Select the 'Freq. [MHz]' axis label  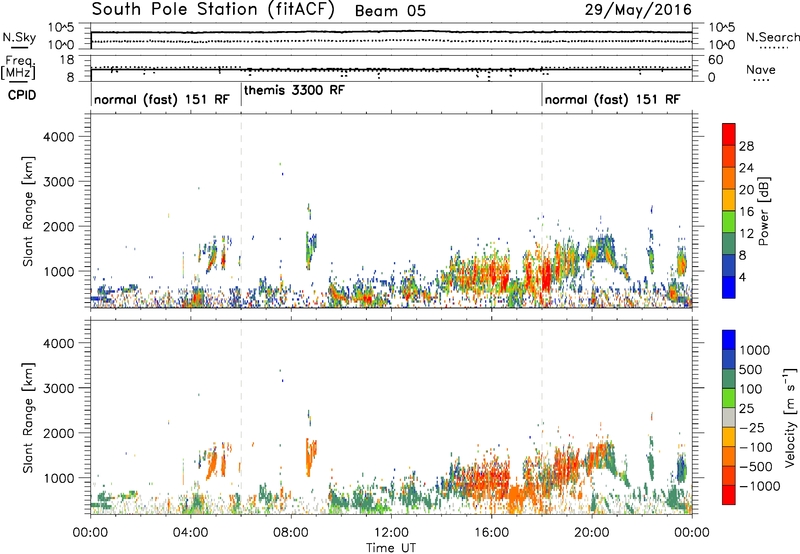(x=19, y=68)
